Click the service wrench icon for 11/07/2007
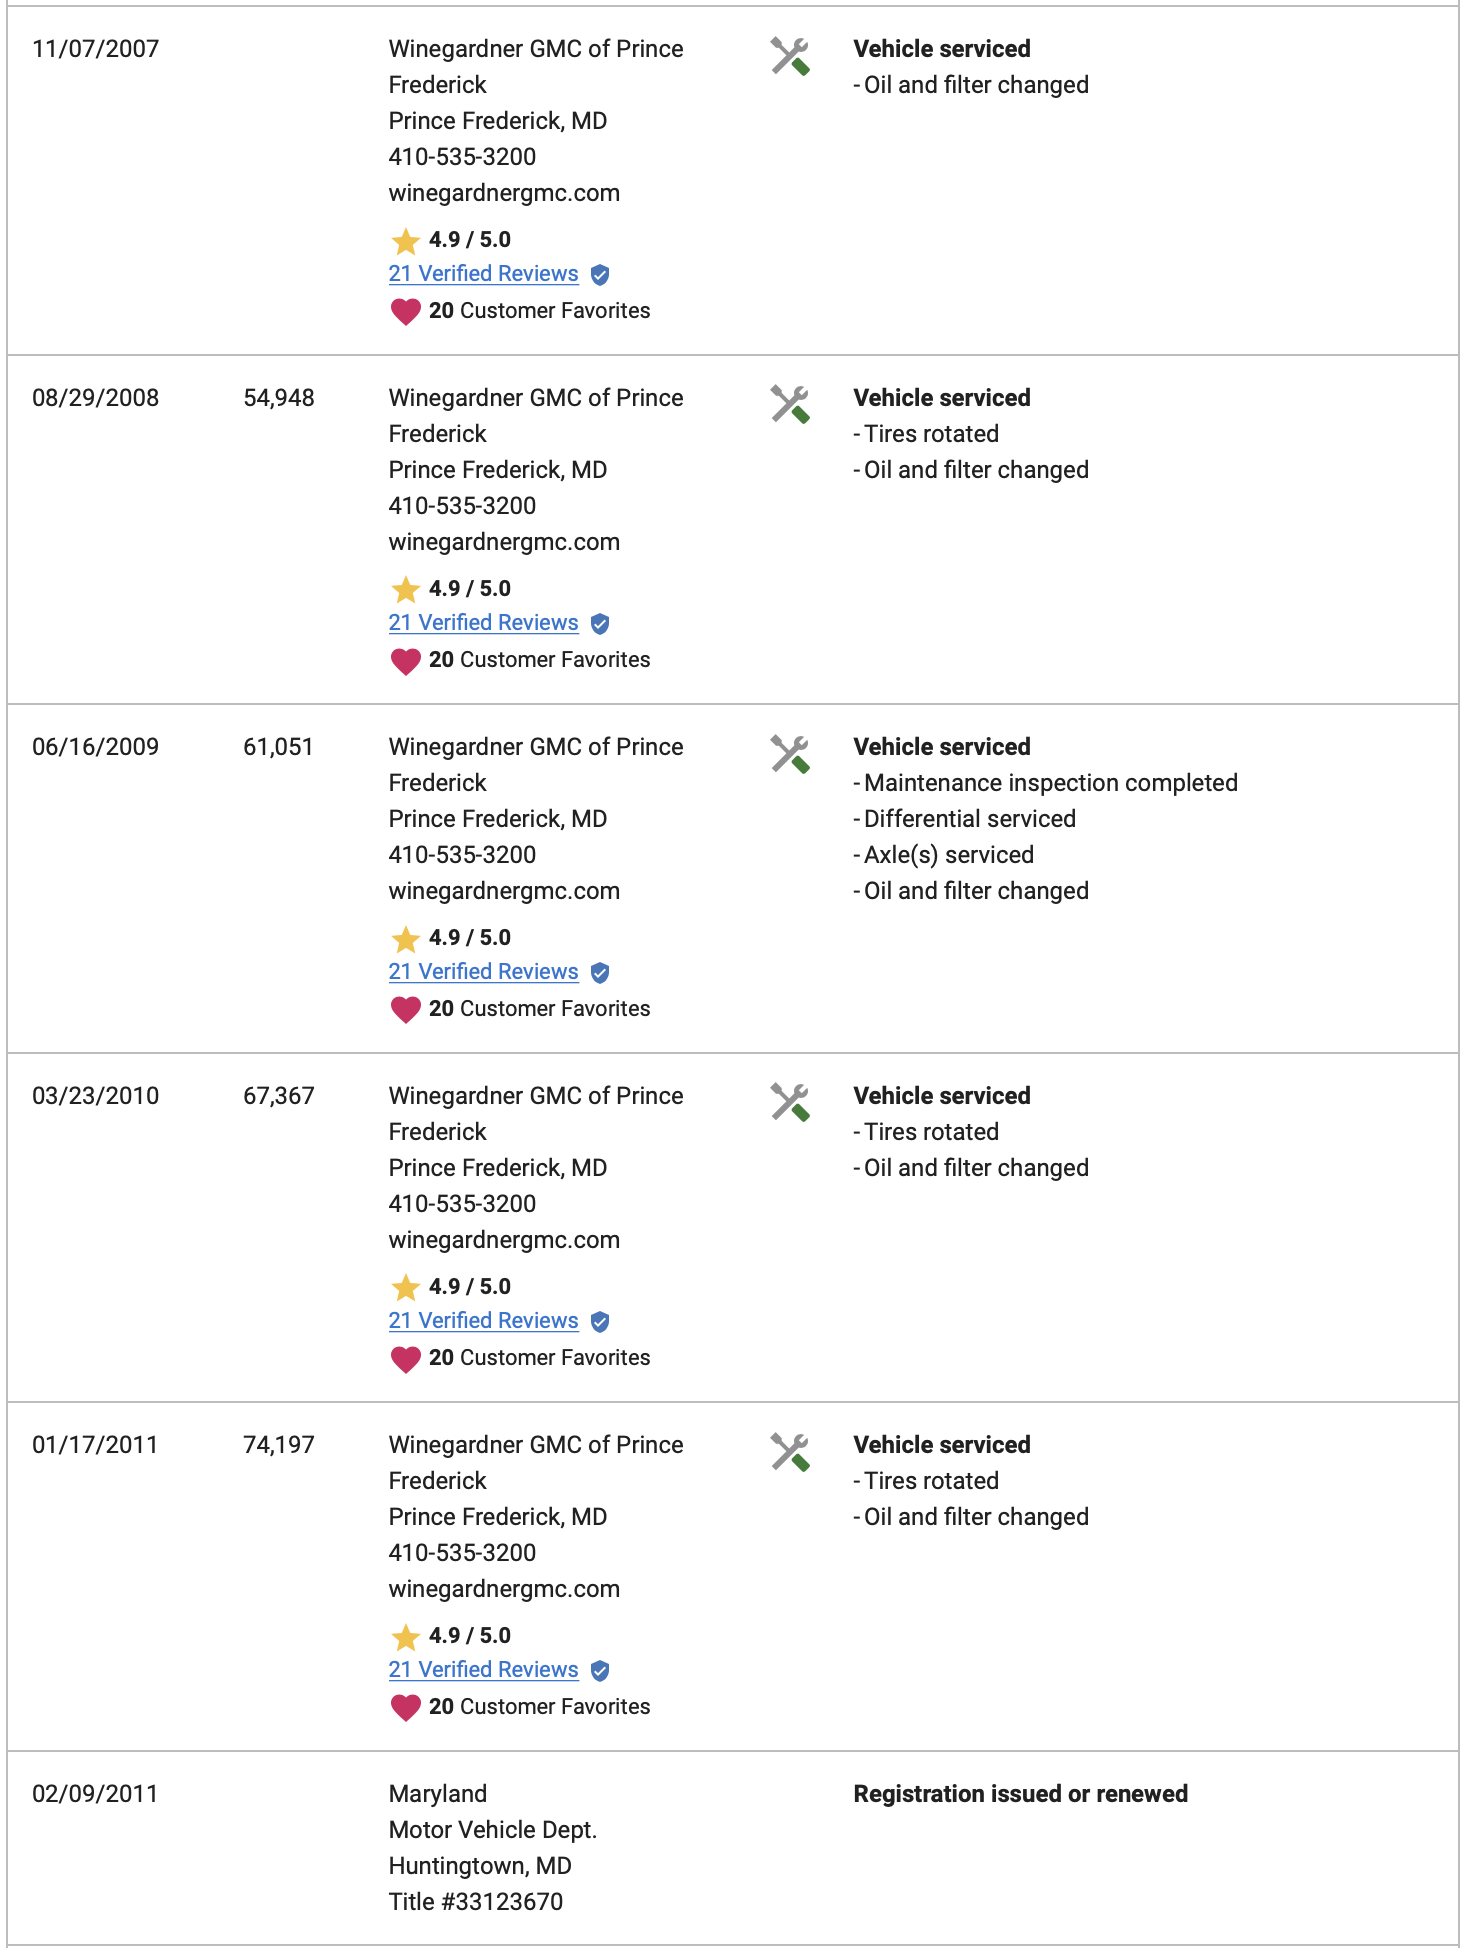The image size is (1466, 1948). (790, 56)
